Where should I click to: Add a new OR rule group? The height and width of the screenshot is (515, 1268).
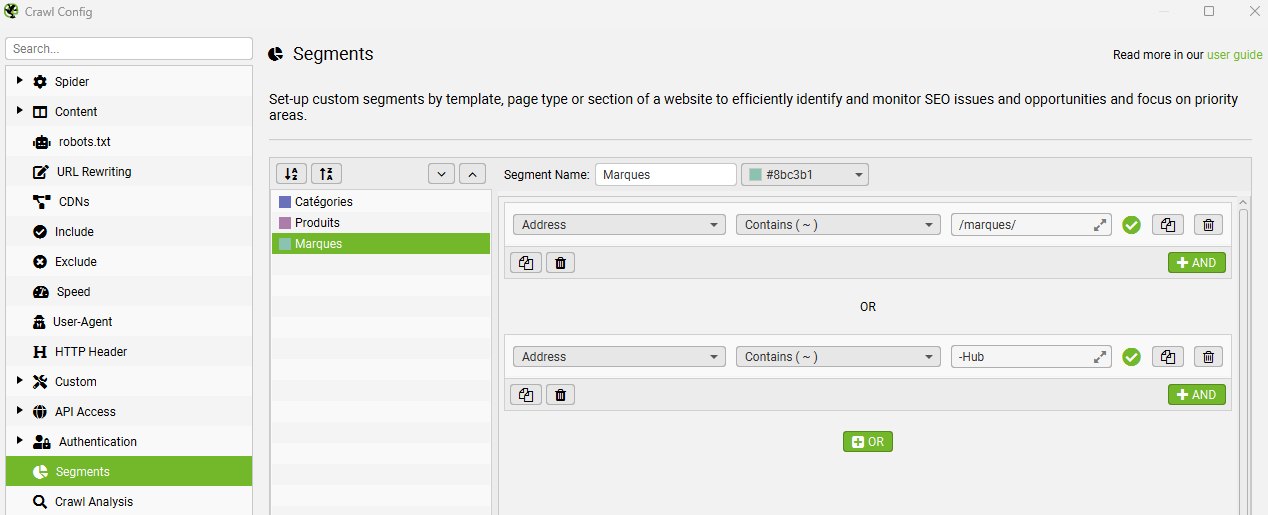tap(867, 441)
